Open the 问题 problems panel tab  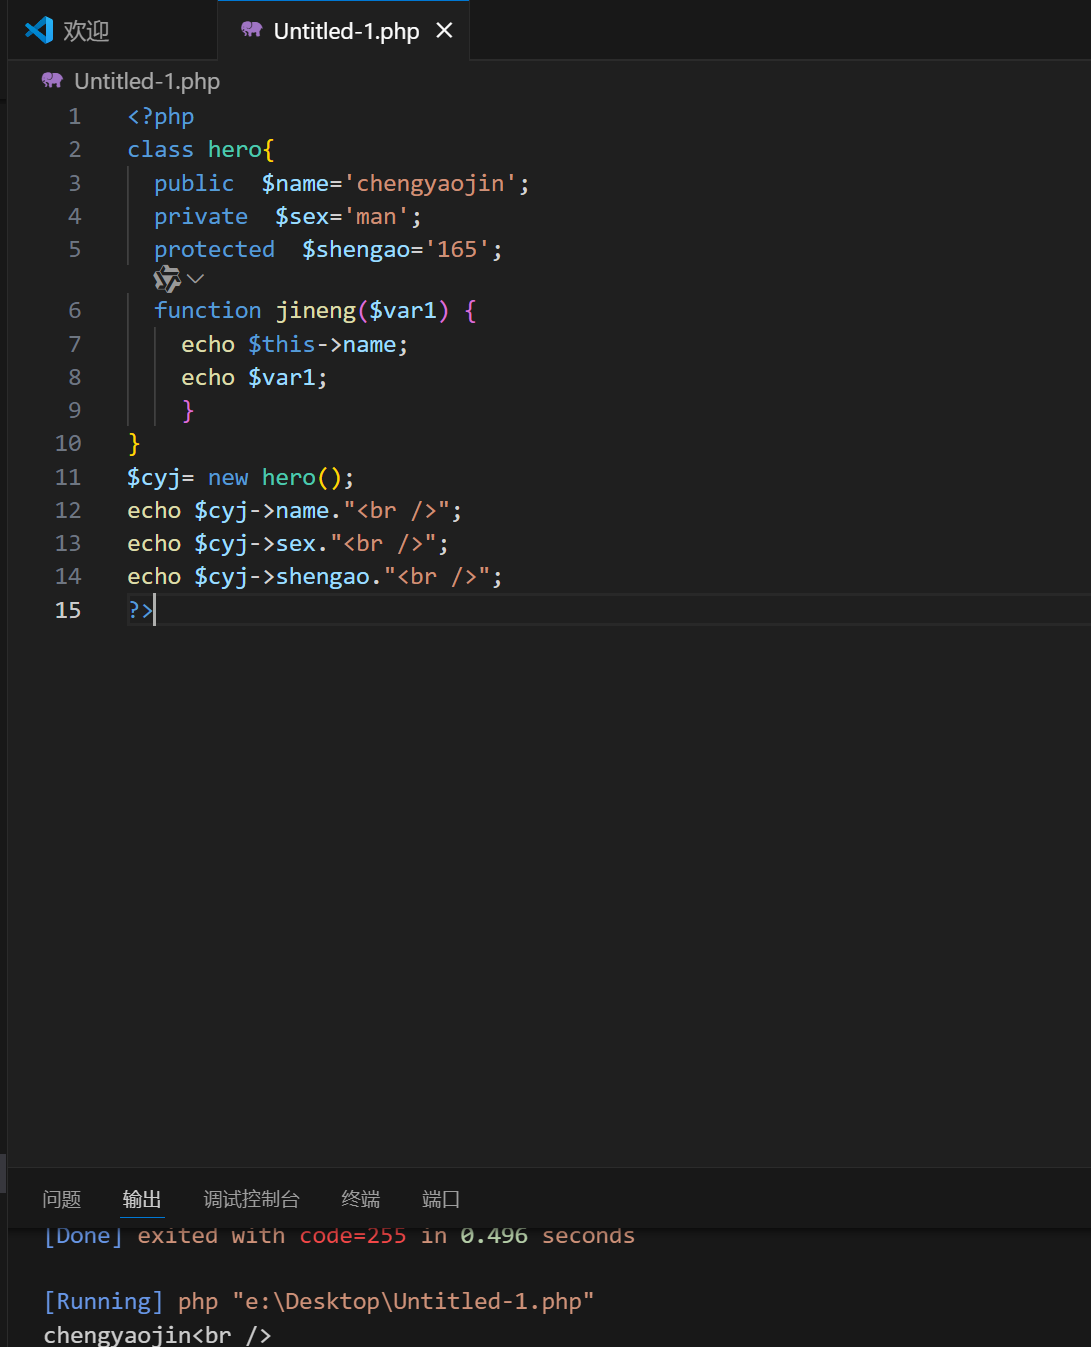[62, 1199]
